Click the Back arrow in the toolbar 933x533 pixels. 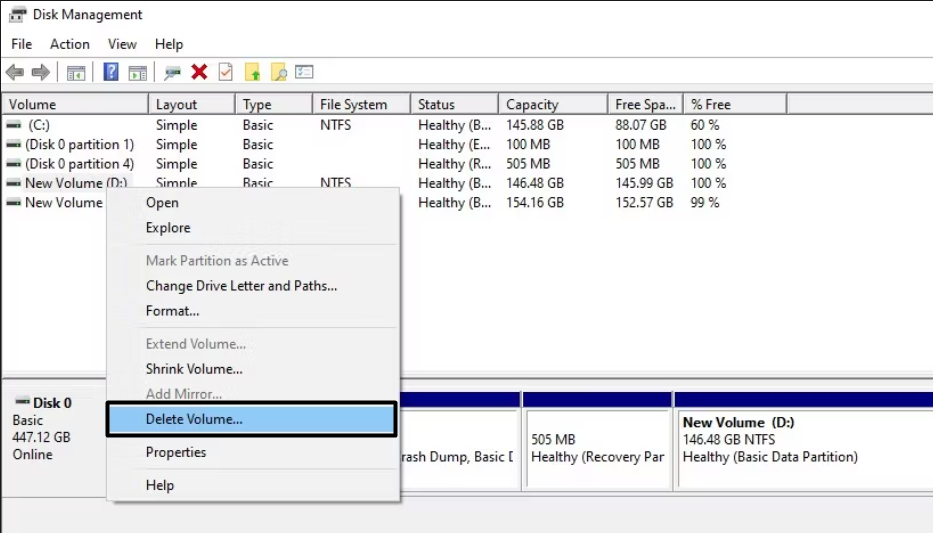[x=15, y=72]
